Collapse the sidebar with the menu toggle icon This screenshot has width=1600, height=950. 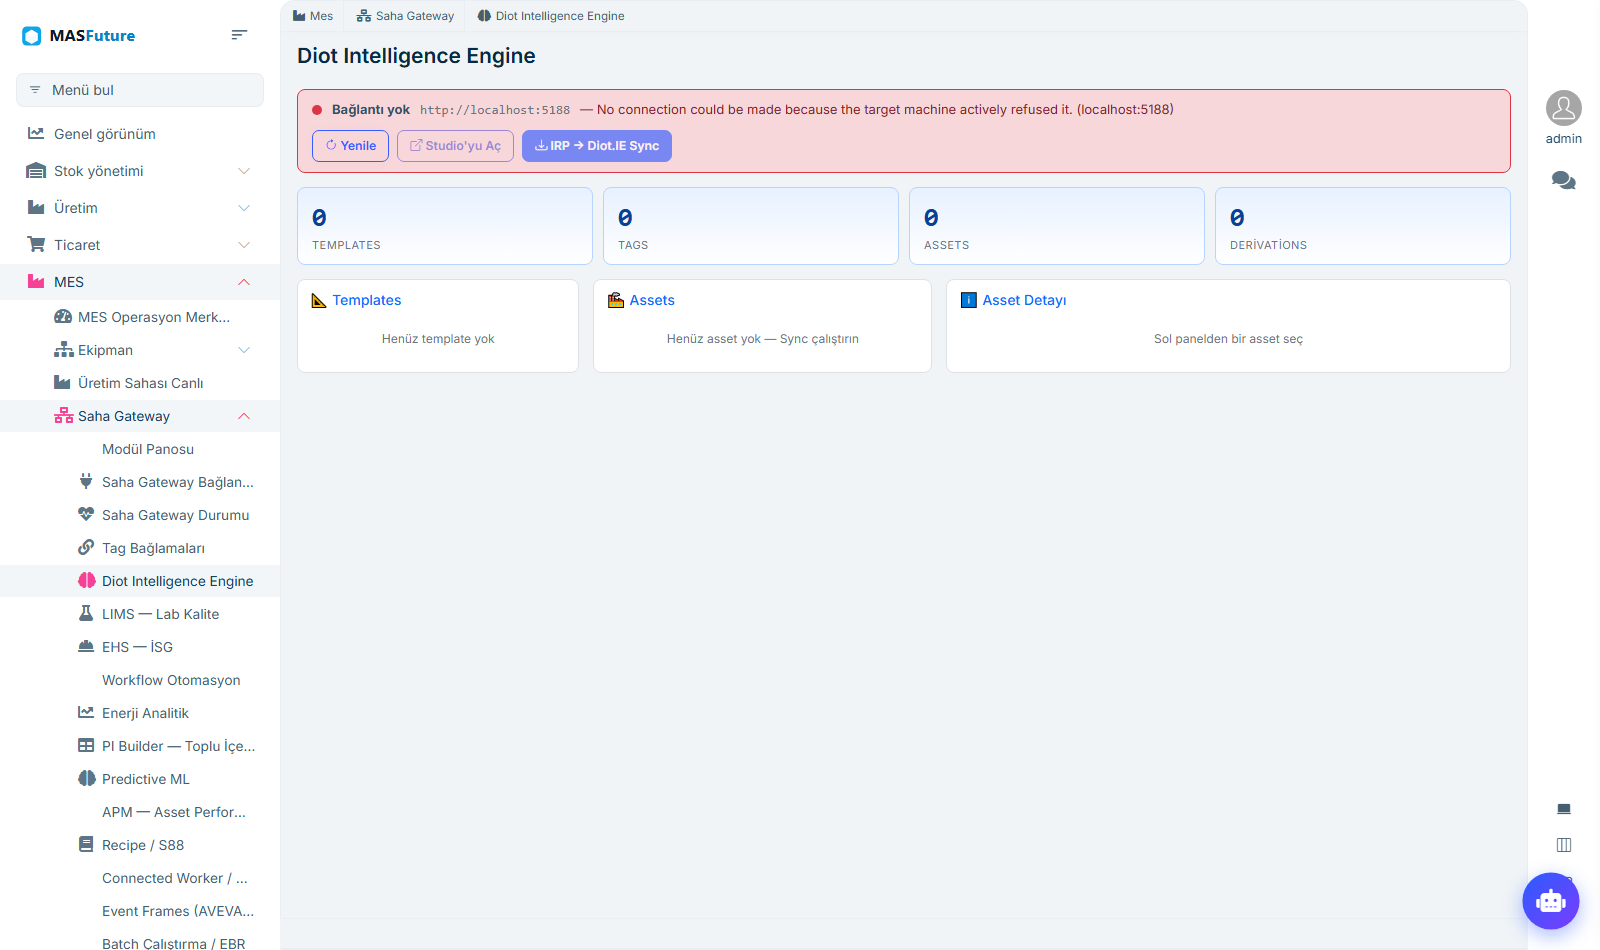239,35
